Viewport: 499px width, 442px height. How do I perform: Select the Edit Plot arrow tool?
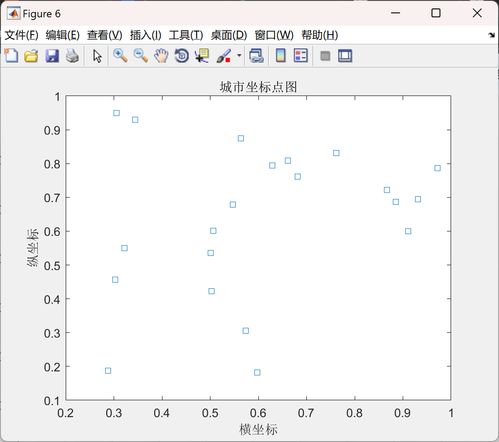point(97,56)
